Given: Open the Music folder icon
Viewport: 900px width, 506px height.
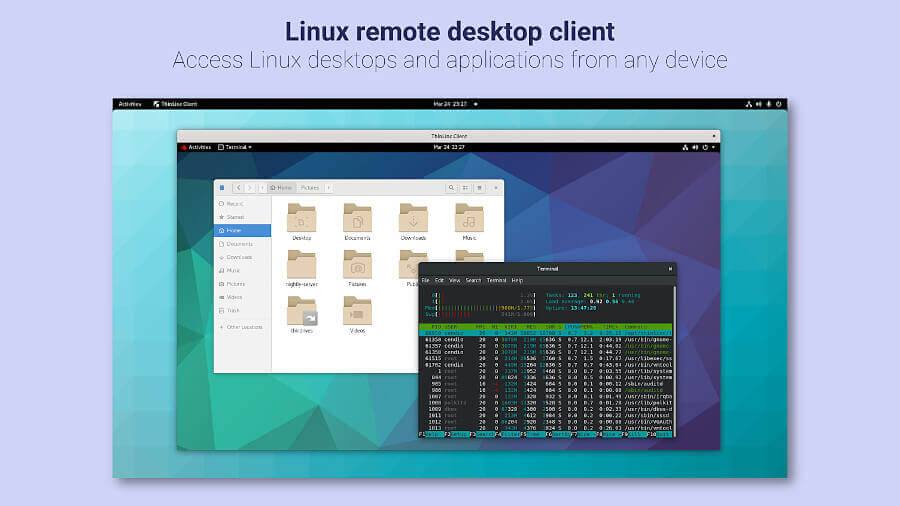Looking at the screenshot, I should click(469, 218).
